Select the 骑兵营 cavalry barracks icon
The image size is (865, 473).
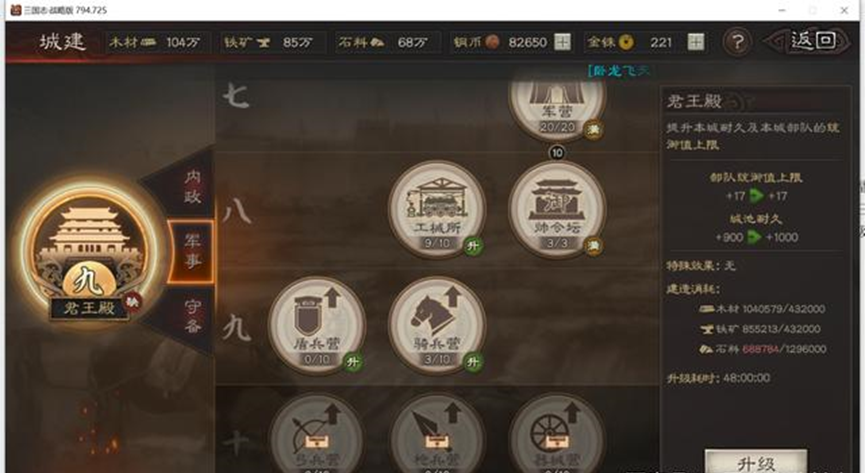pos(437,326)
